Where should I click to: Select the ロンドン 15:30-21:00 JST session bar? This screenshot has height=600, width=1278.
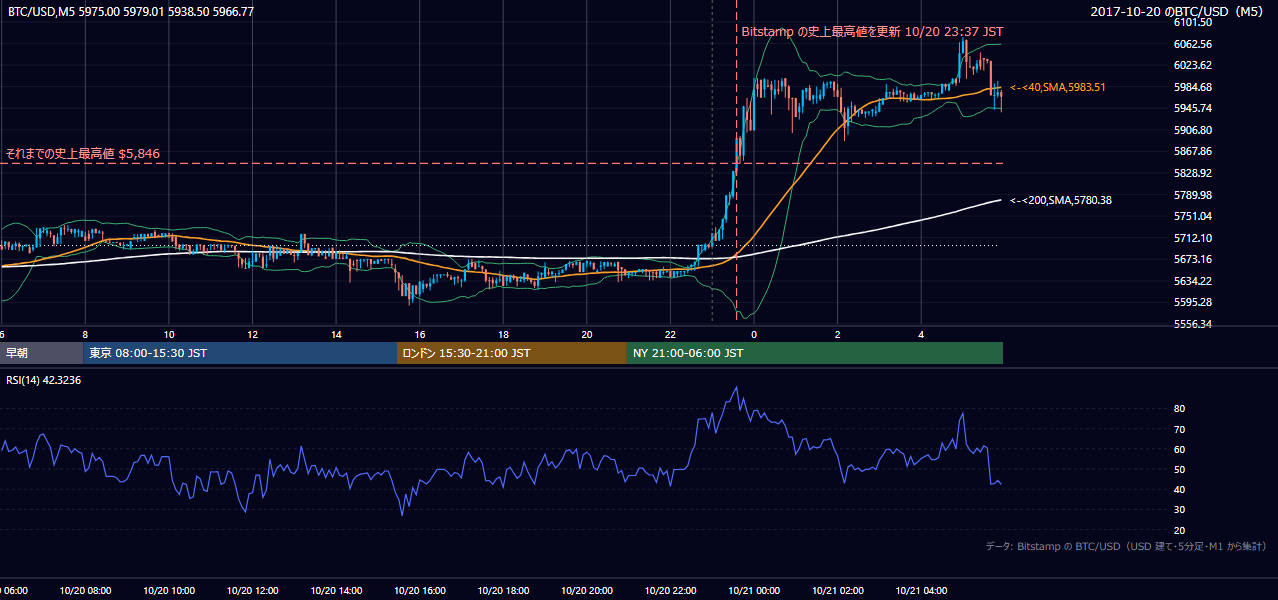pos(512,353)
